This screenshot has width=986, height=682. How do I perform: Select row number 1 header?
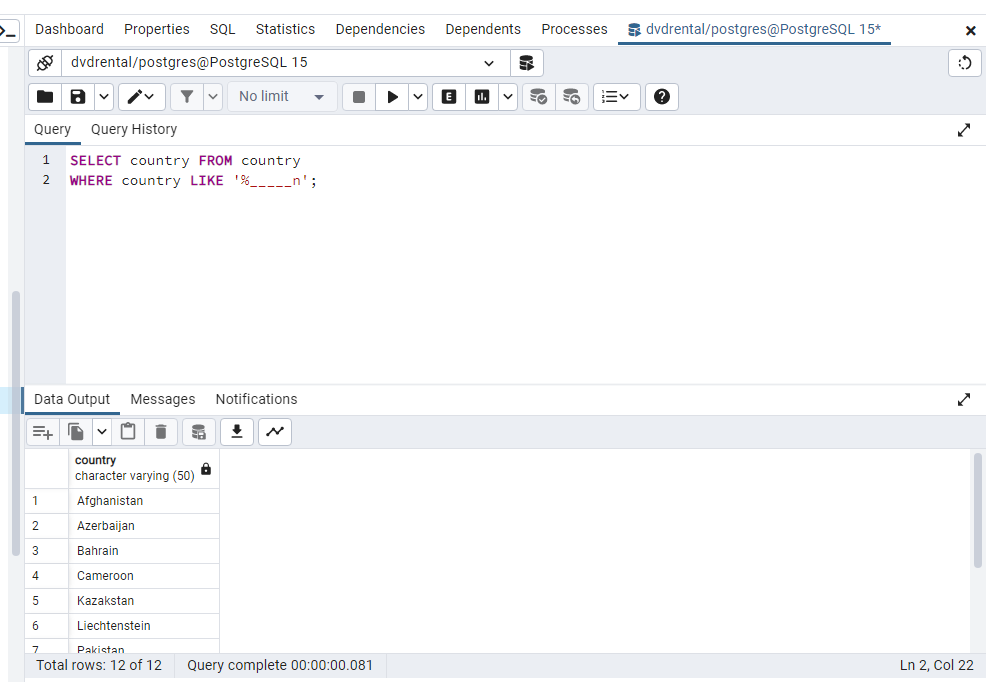coord(47,501)
